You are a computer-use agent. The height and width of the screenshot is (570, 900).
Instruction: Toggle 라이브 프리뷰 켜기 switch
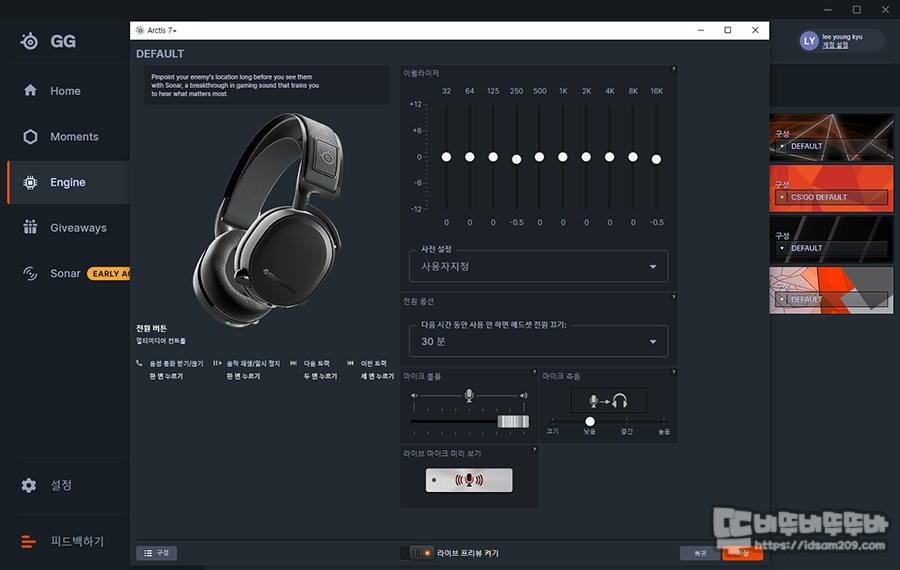pos(417,553)
